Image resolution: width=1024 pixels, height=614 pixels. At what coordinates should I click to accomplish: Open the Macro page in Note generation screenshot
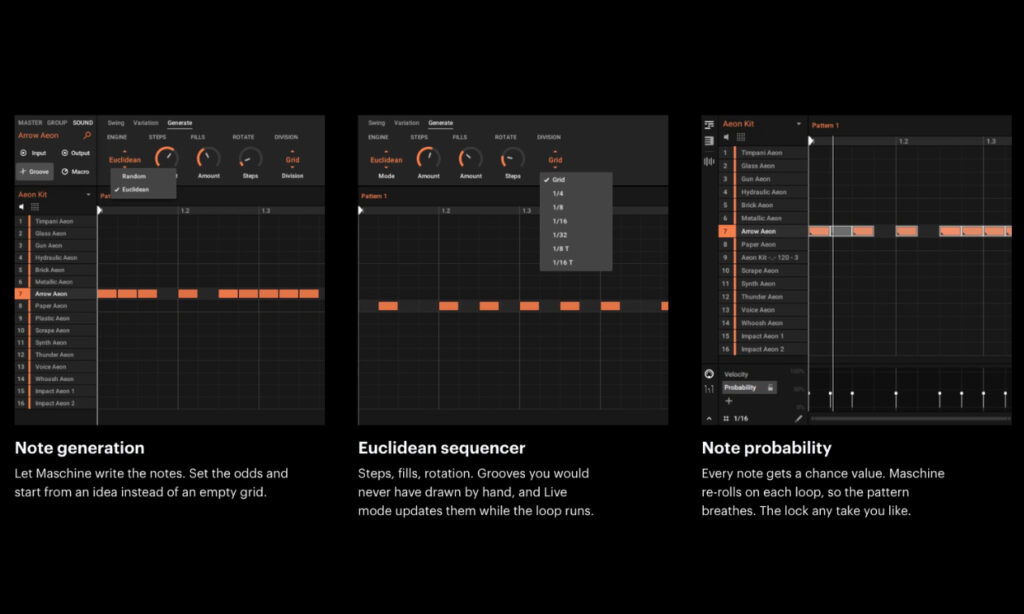click(76, 172)
